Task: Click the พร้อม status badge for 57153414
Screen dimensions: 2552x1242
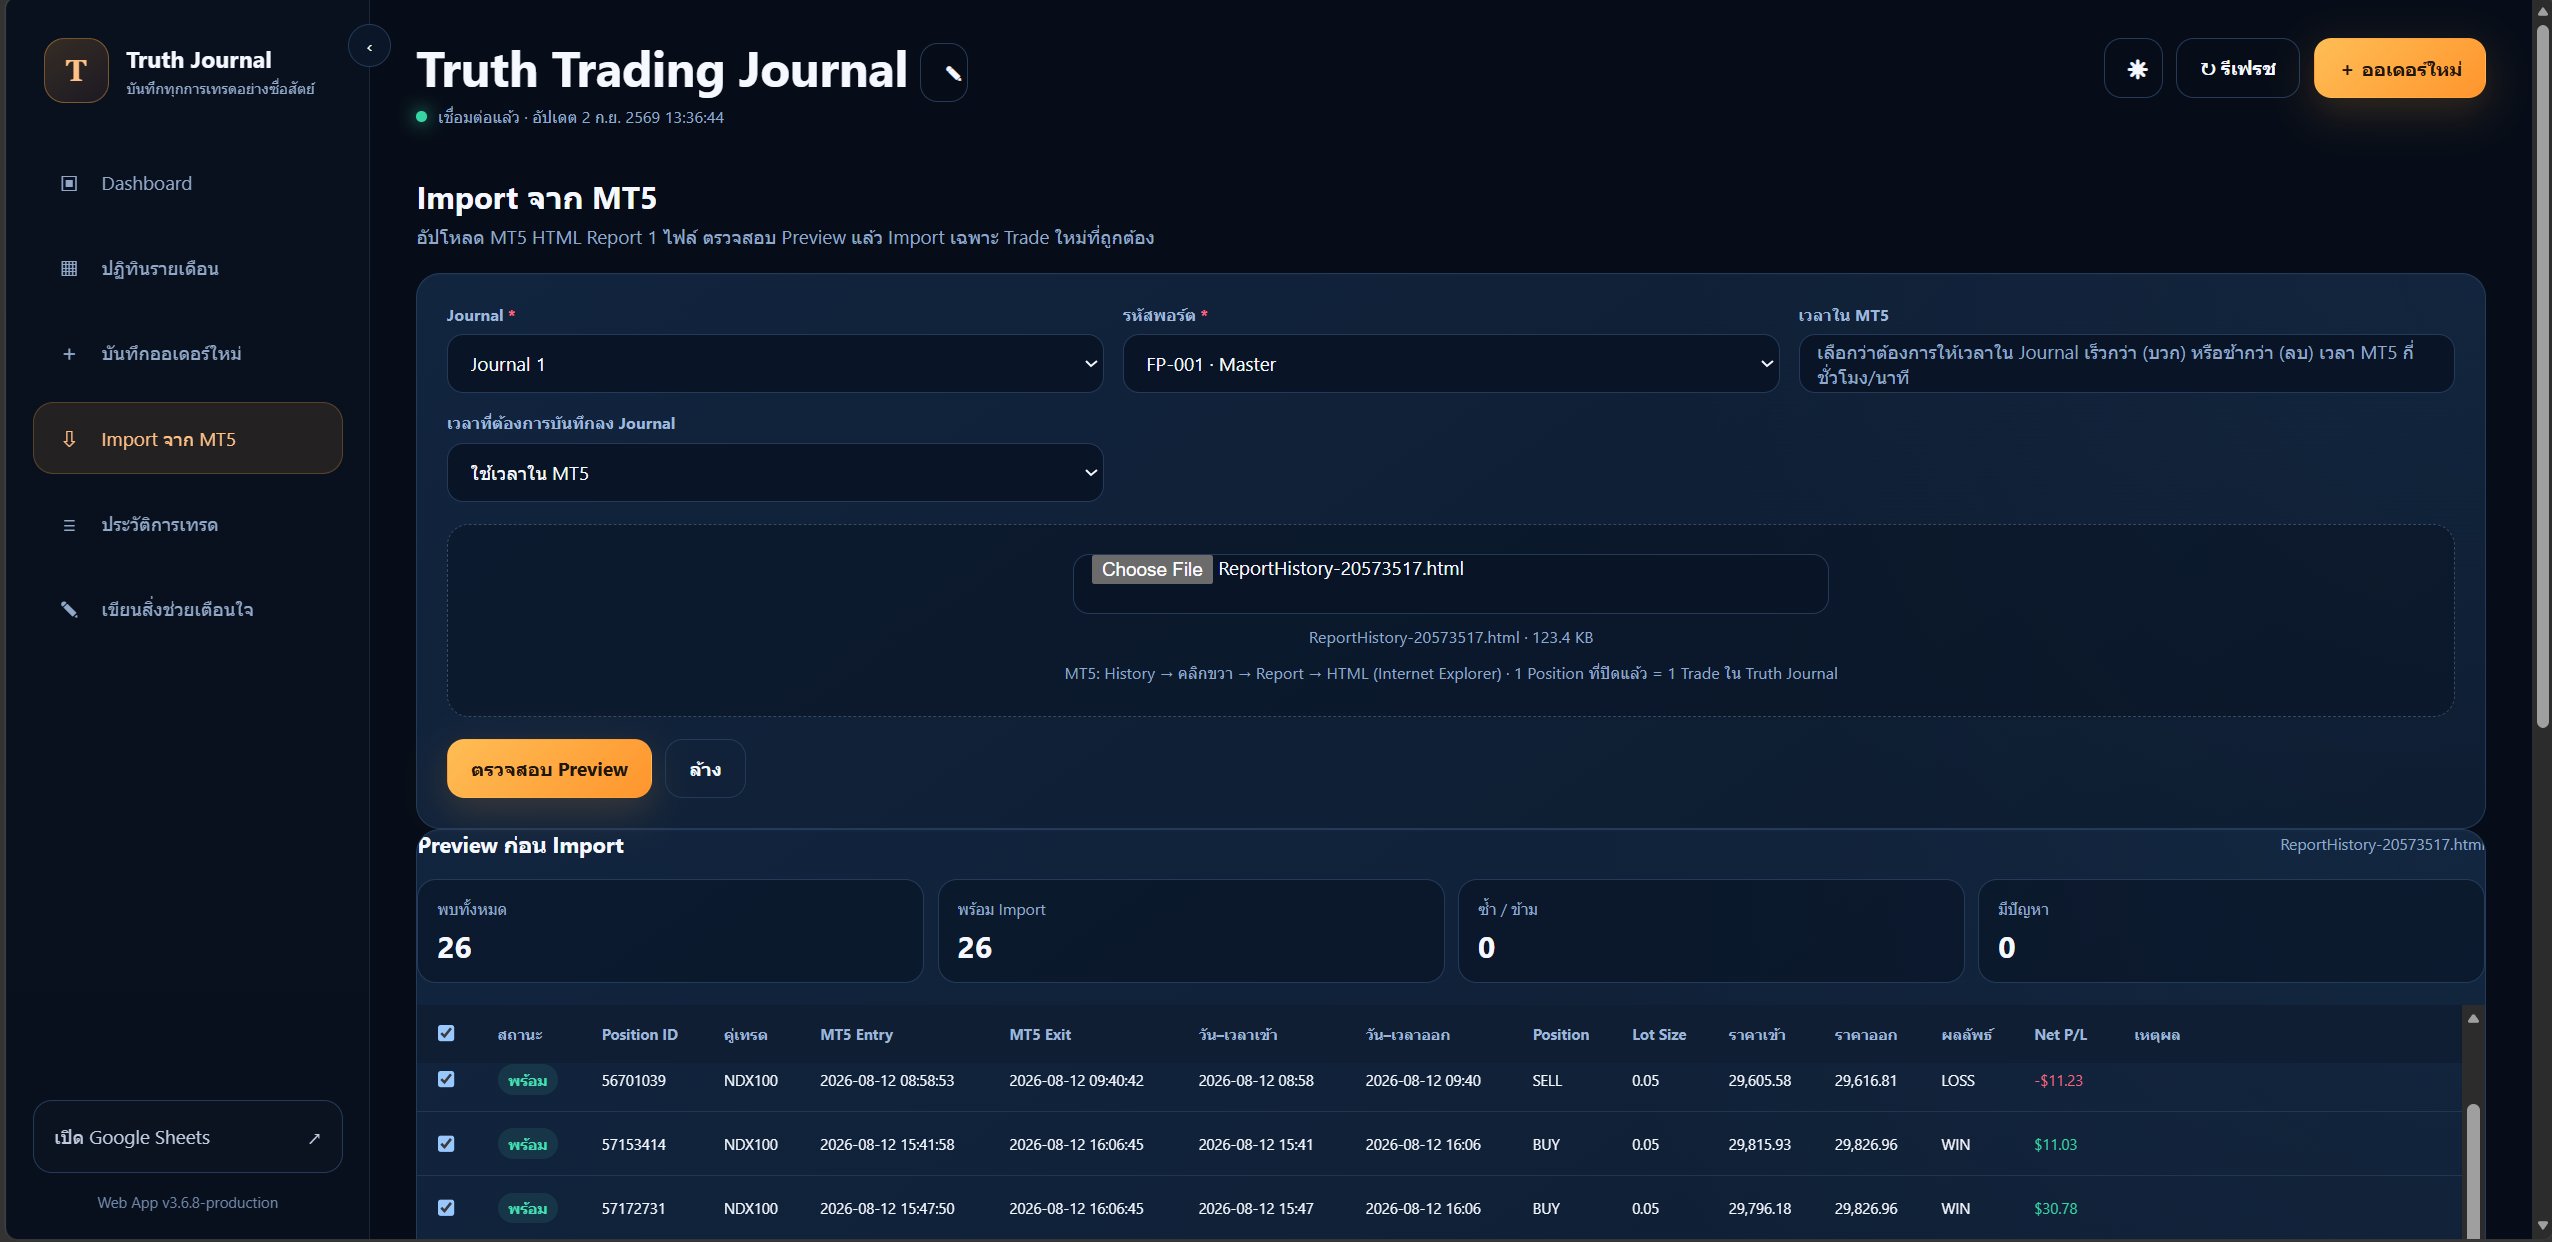Action: (527, 1145)
